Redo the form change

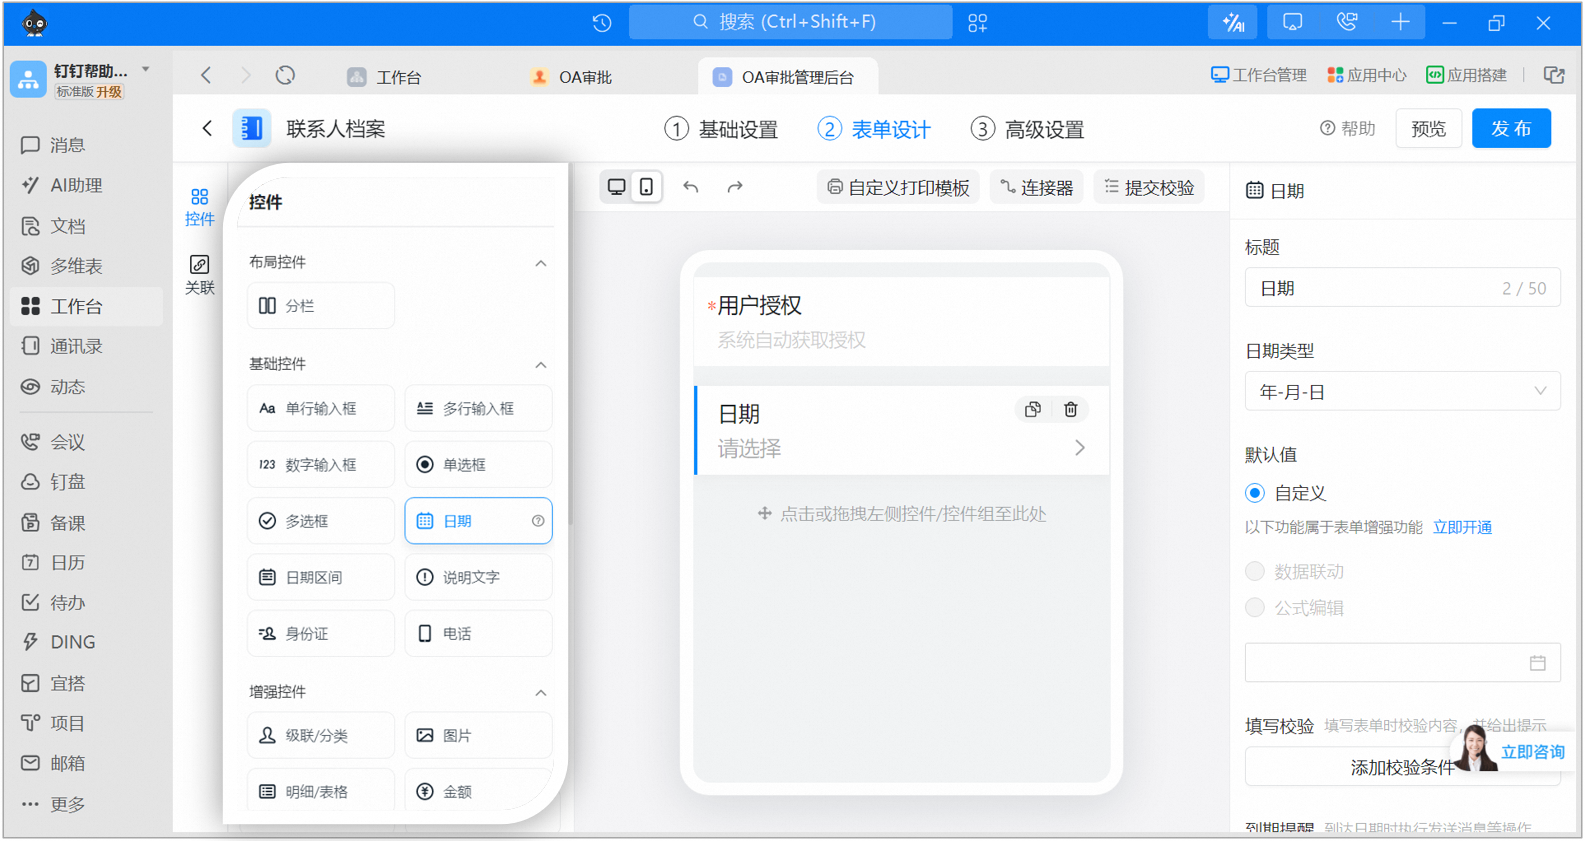735,187
